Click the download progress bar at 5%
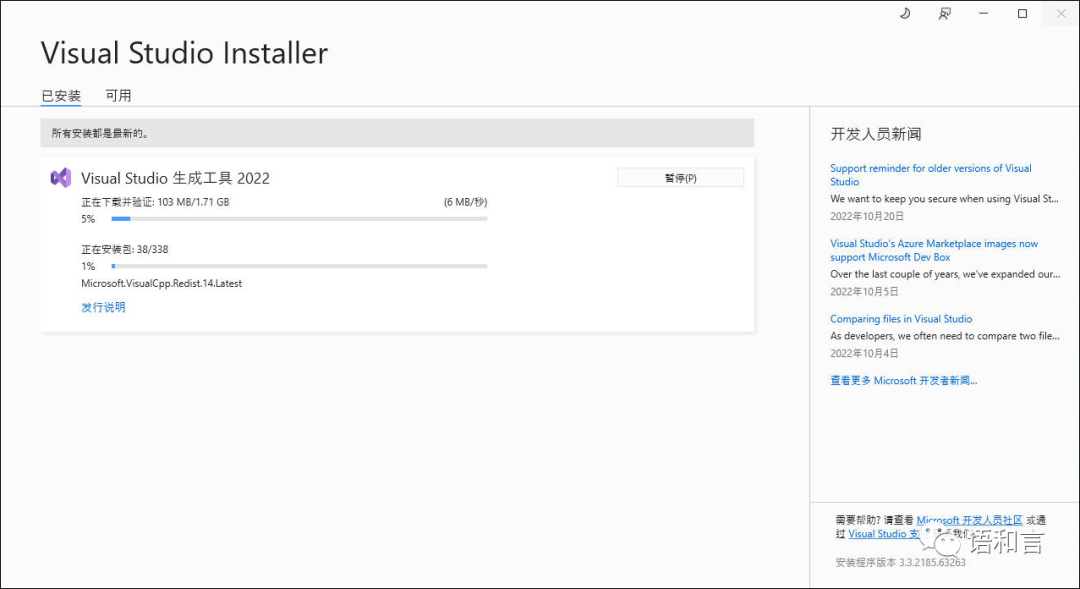This screenshot has width=1080, height=589. click(299, 219)
